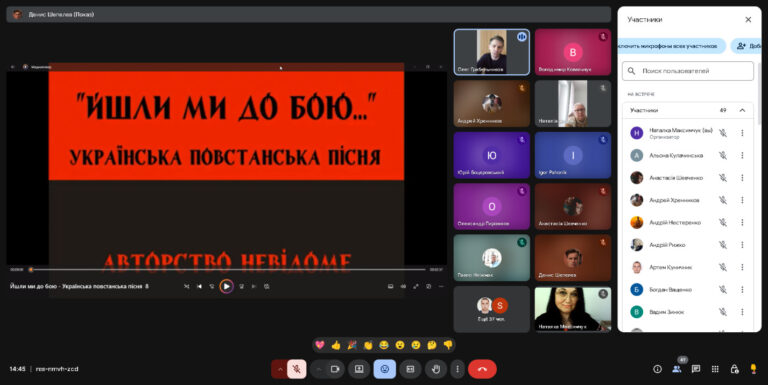Select Вадим Зинюк in participant list
Viewport: 768px width, 385px height.
[688, 312]
